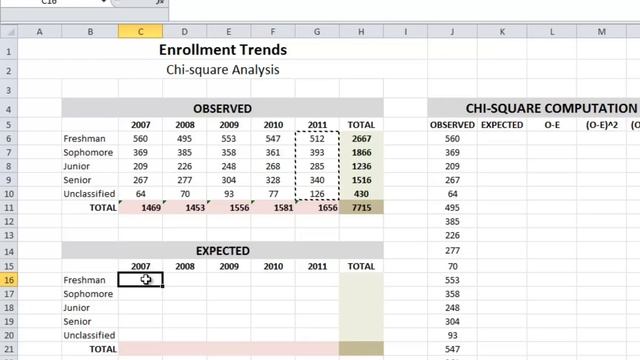Select column K header
Image resolution: width=640 pixels, height=360 pixels.
click(502, 31)
